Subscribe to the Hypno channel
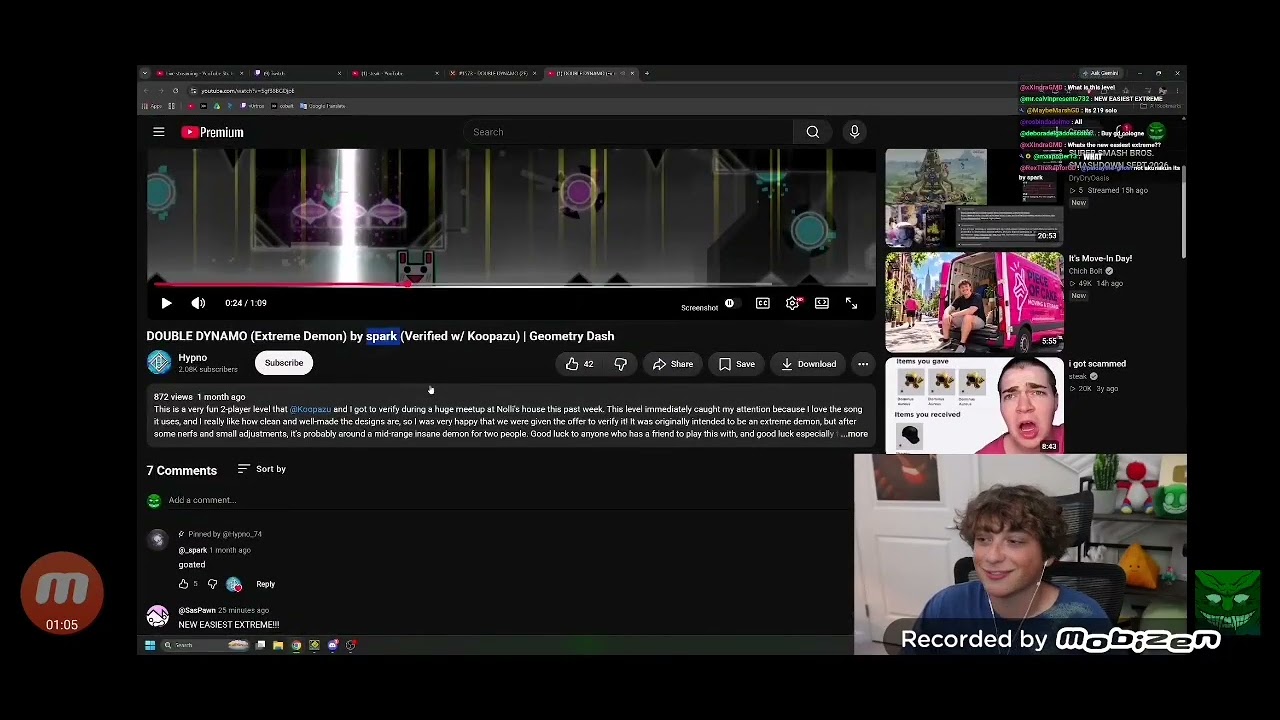 (284, 363)
